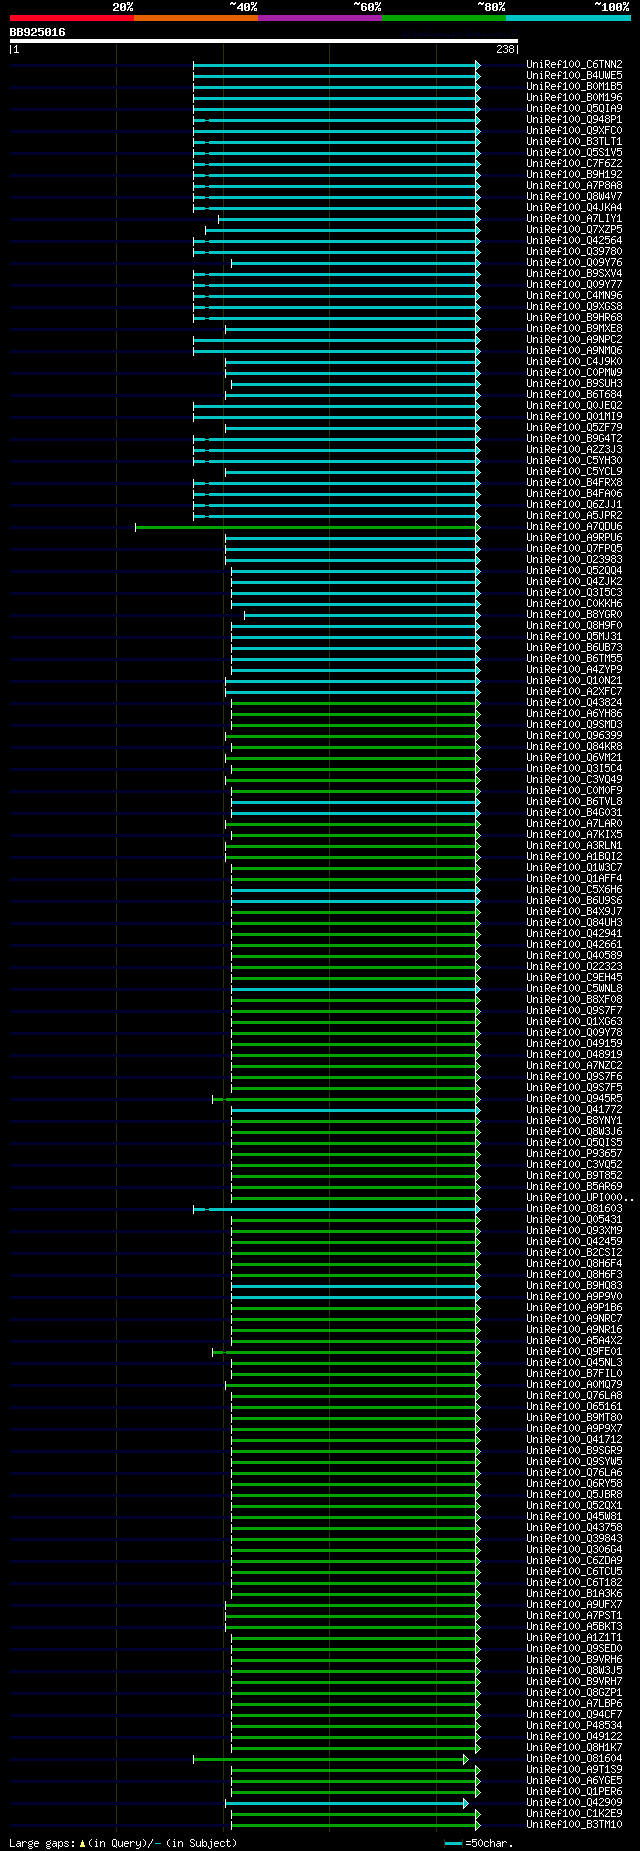The image size is (640, 1851).
Task: Click the cyan alignment bar for UniRef100_B8YGR0
Action: [x=361, y=615]
